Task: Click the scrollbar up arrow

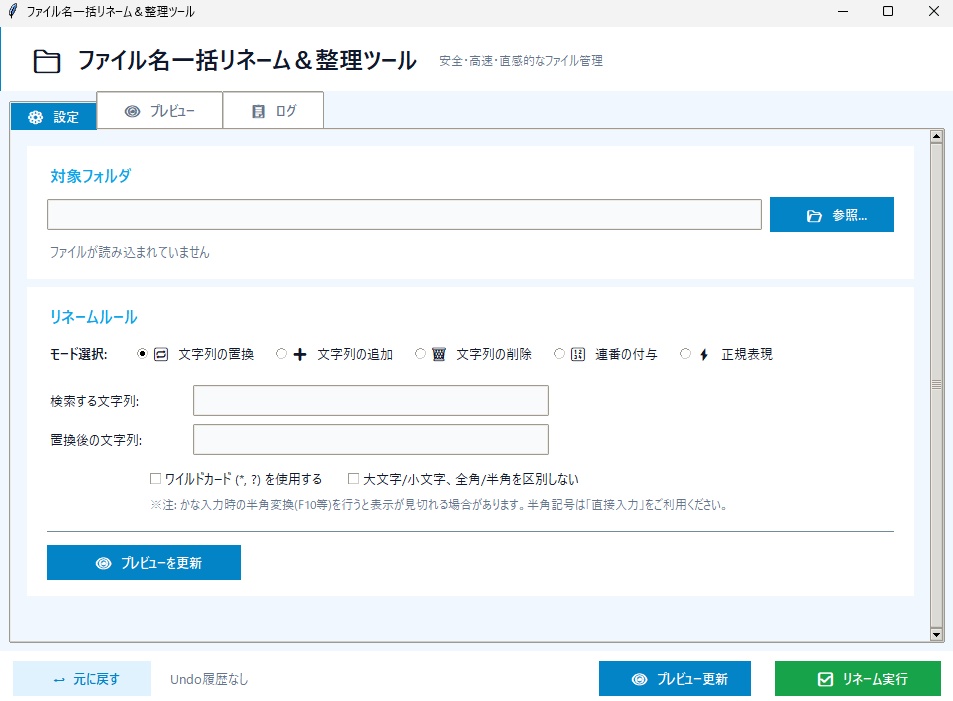Action: (x=937, y=136)
